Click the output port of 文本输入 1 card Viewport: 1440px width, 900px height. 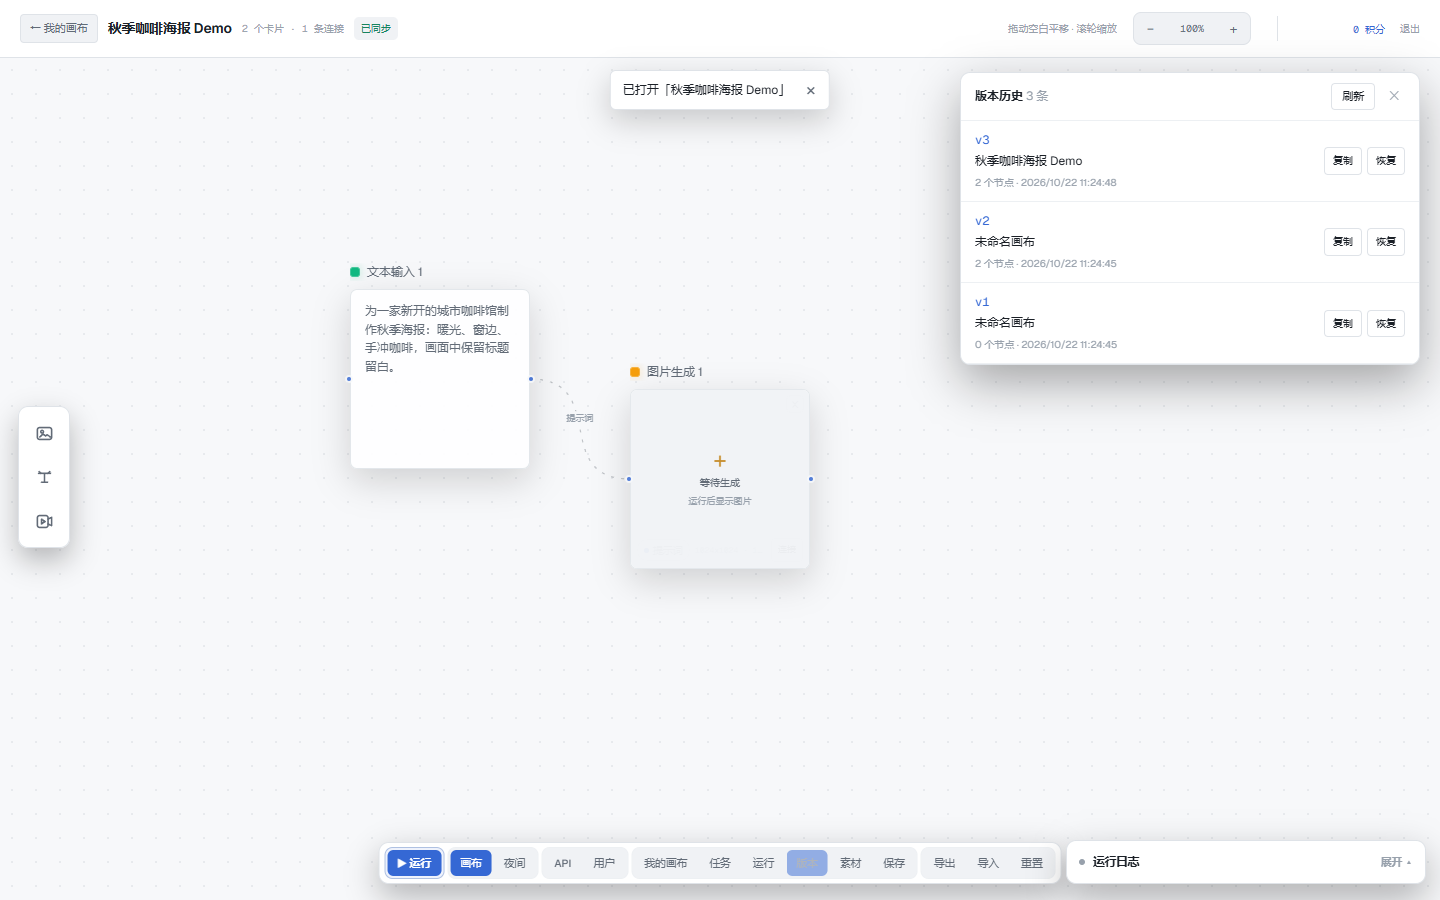pyautogui.click(x=531, y=379)
